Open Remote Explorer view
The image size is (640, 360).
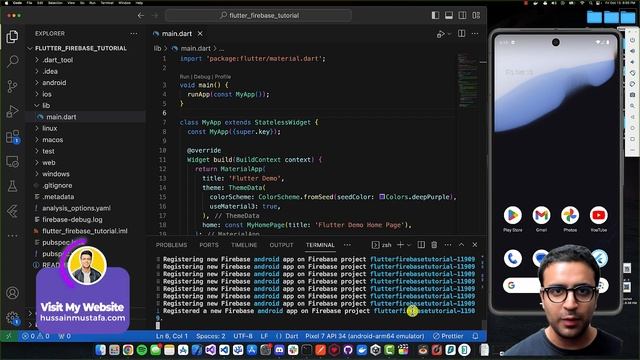coord(12,161)
